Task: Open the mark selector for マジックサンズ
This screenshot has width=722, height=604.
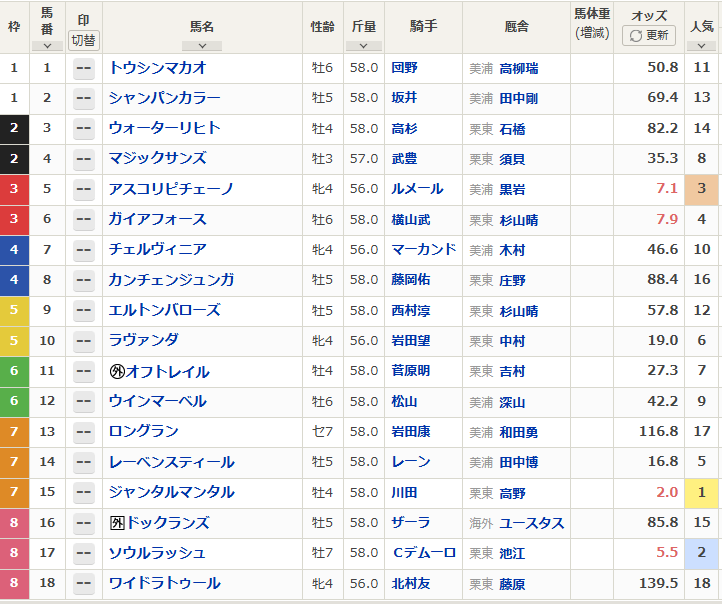Action: (x=84, y=159)
